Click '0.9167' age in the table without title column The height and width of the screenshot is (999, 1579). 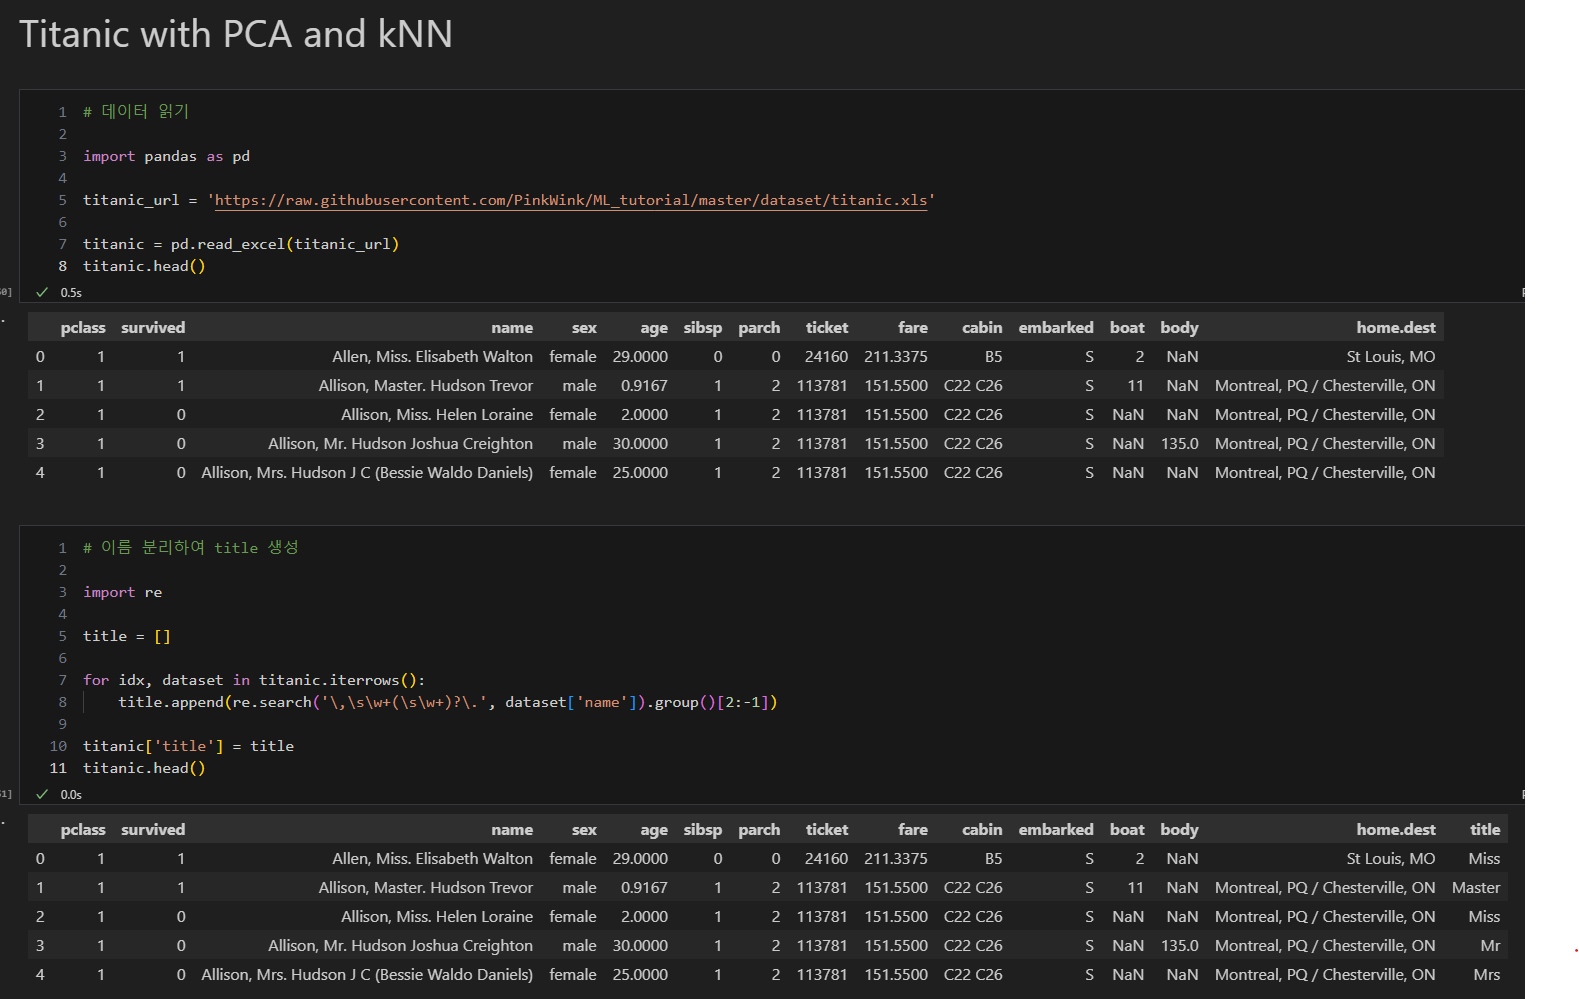[644, 386]
